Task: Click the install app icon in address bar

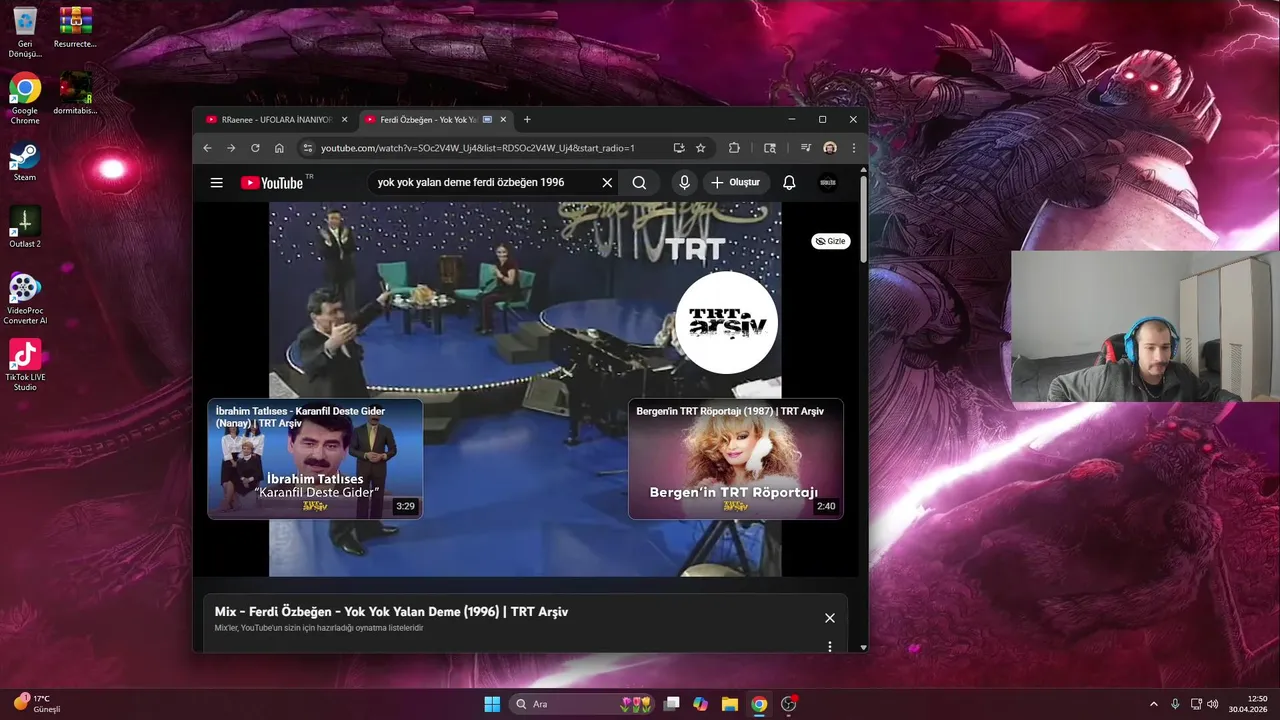Action: [679, 148]
